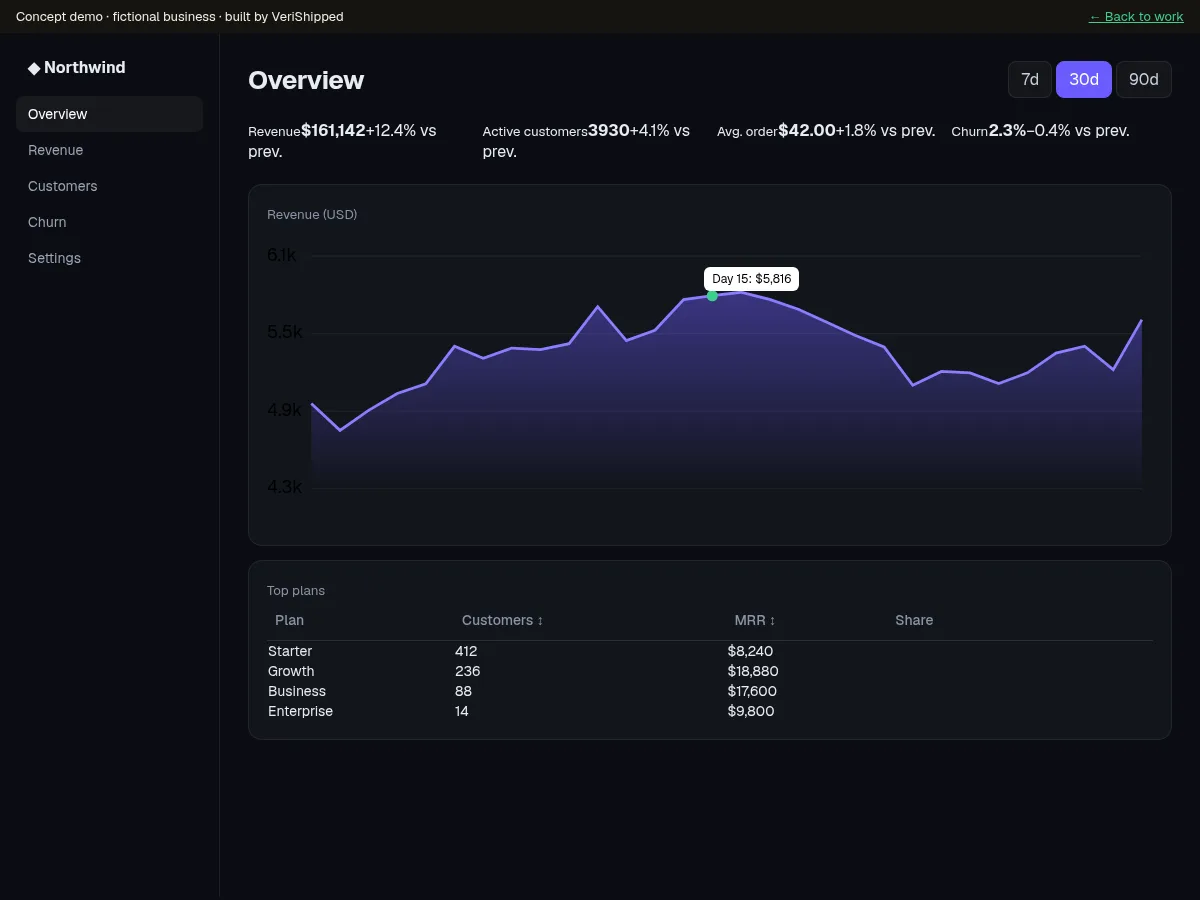
Task: Click the Starter plan row name
Action: tap(290, 651)
